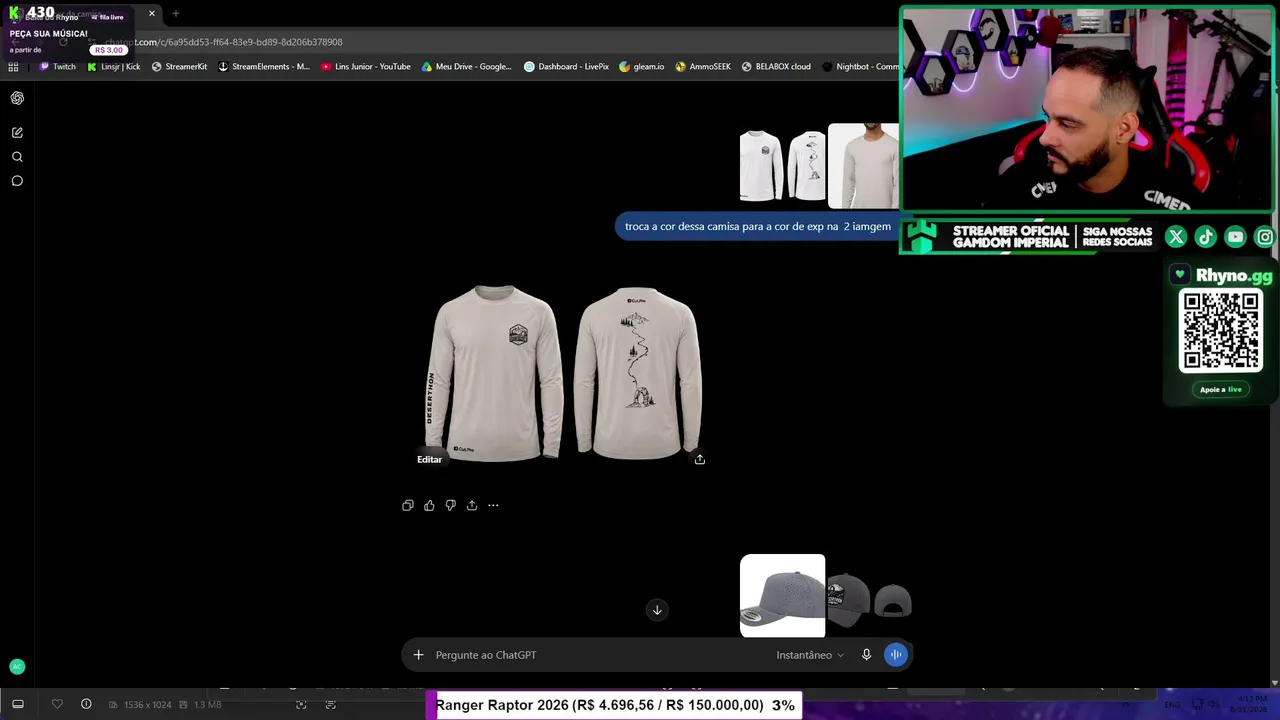Click the Editar button on the generated image
Viewport: 1280px width, 720px height.
click(429, 459)
